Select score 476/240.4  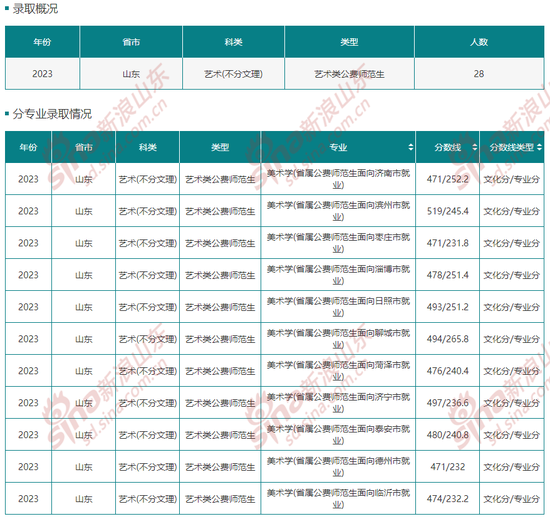[x=448, y=371]
